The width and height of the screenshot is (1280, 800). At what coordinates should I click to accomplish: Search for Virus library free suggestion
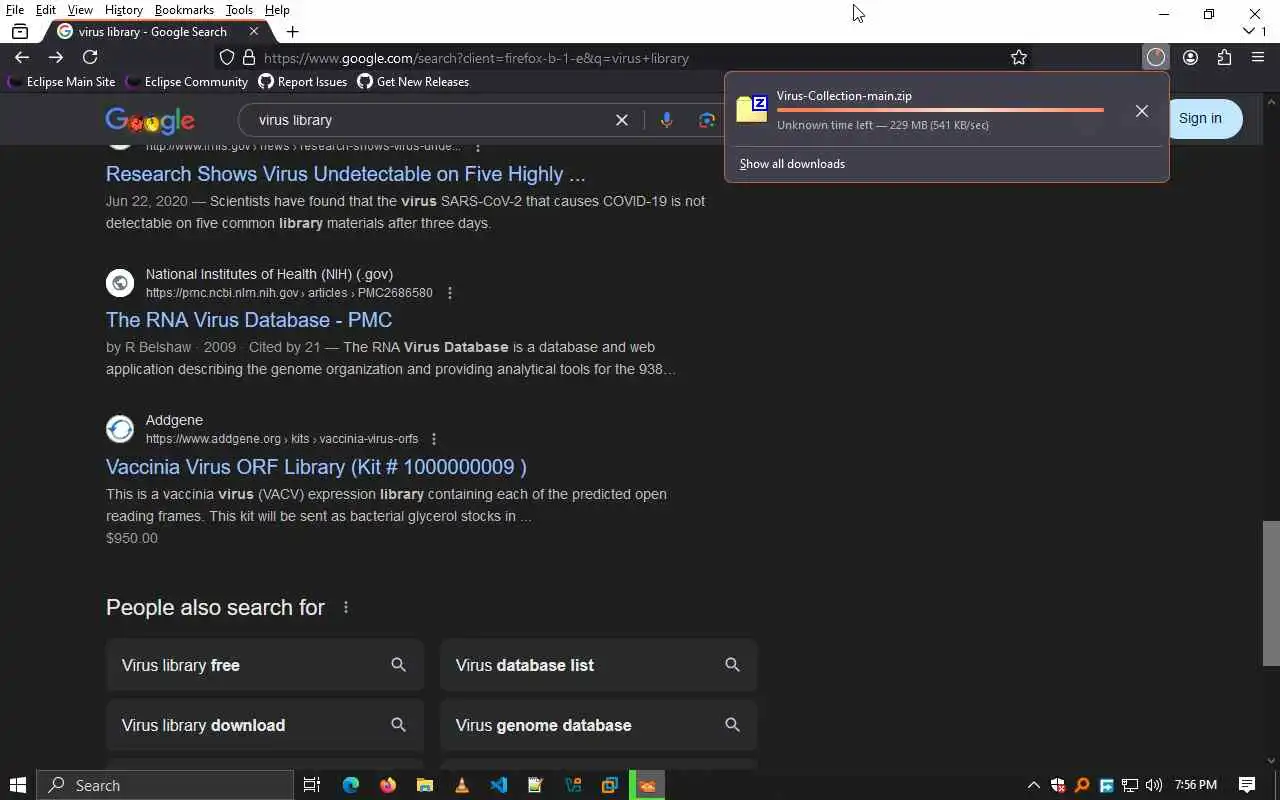(265, 665)
